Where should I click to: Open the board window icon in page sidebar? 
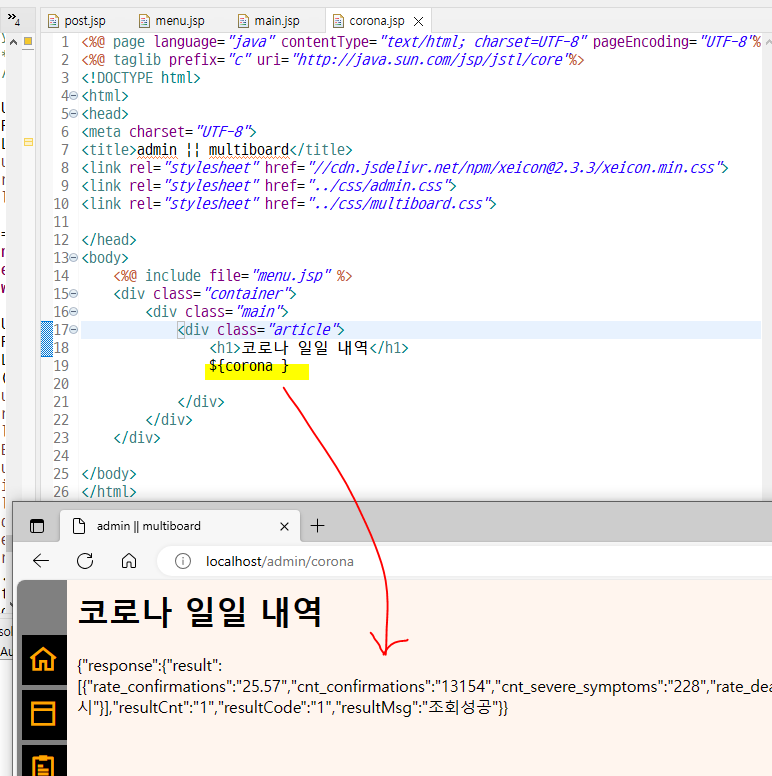point(44,714)
